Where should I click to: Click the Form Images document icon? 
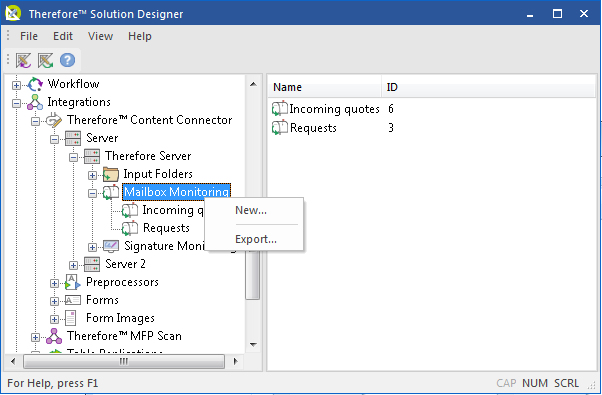coord(71,318)
